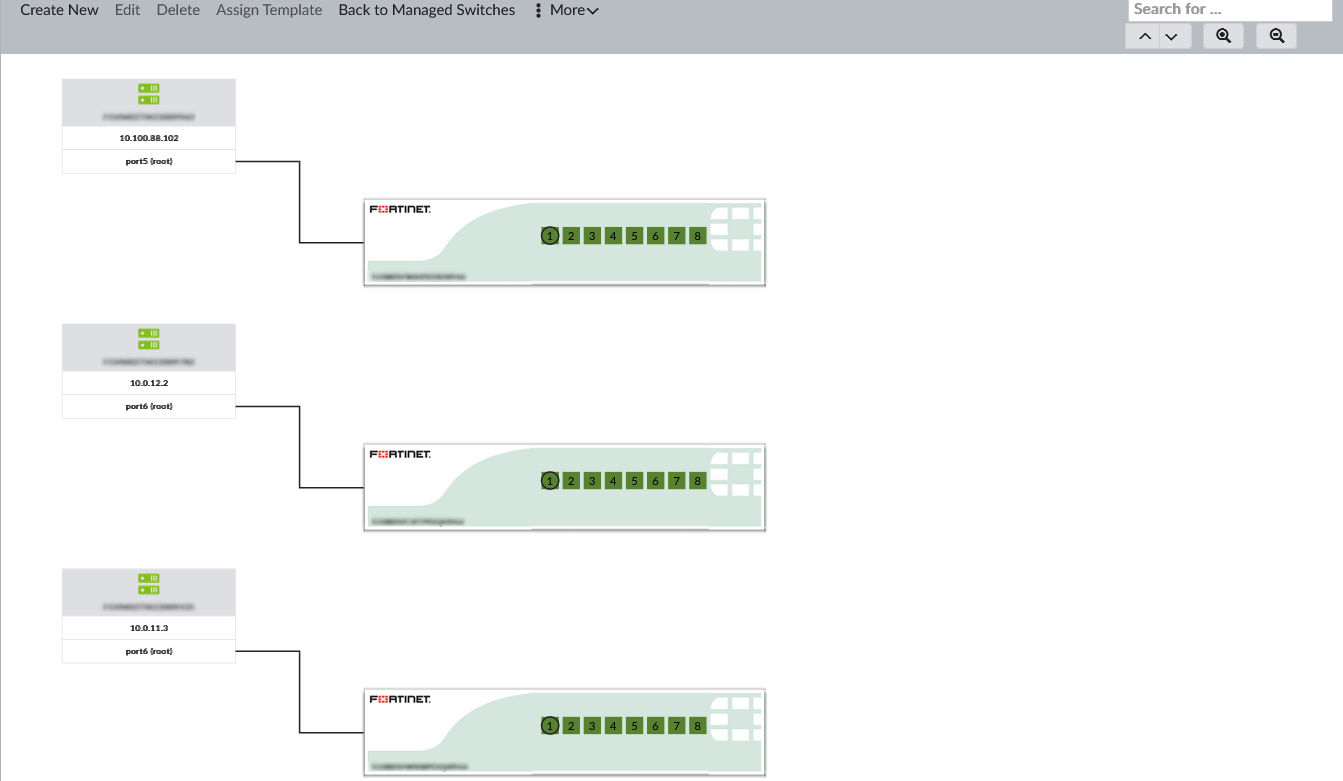
Task: Click Fortinet logo on switch linked to 10.0.11.3
Action: pyautogui.click(x=400, y=699)
